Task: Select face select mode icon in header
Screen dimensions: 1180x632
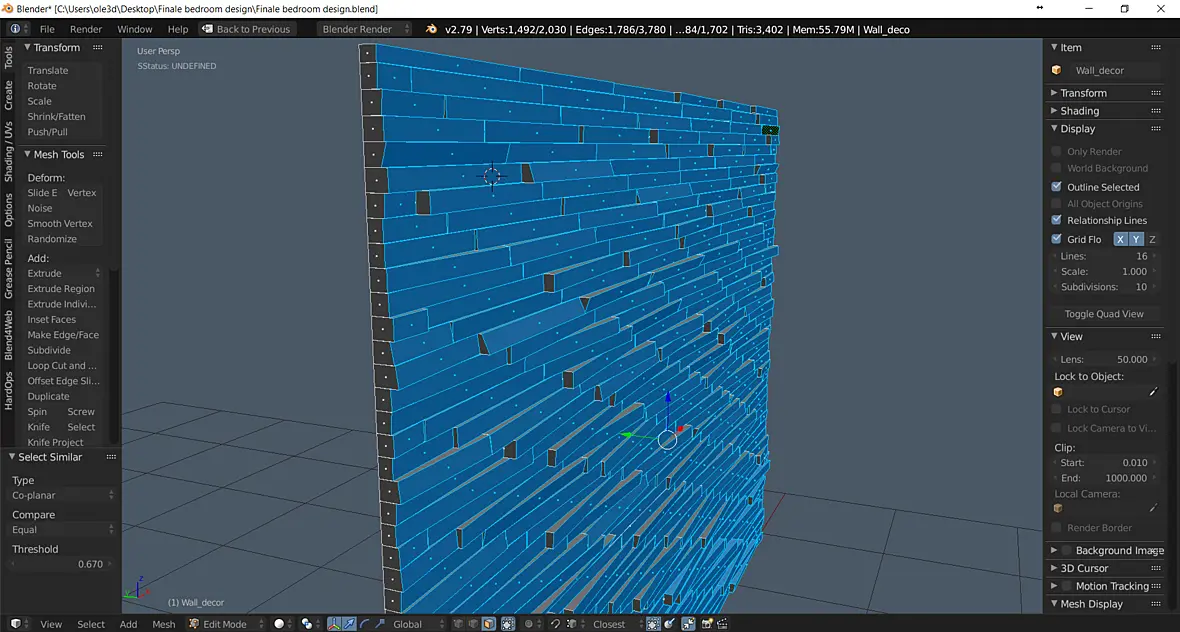Action: click(489, 624)
